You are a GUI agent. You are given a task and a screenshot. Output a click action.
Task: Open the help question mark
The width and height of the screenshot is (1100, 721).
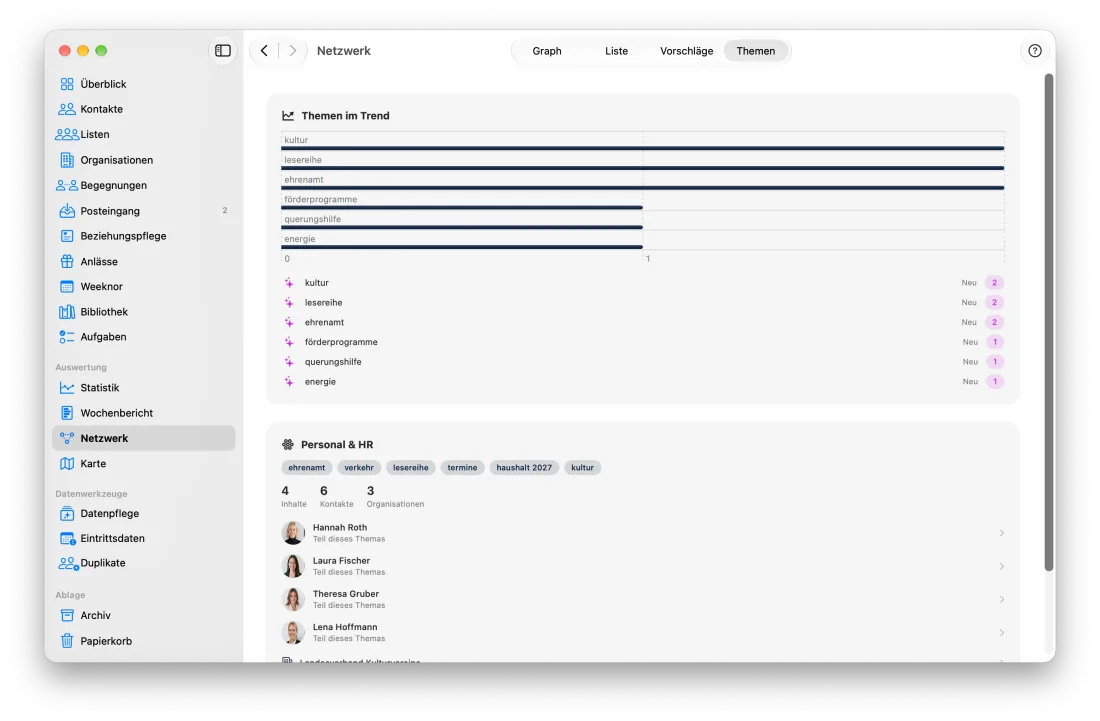tap(1035, 50)
